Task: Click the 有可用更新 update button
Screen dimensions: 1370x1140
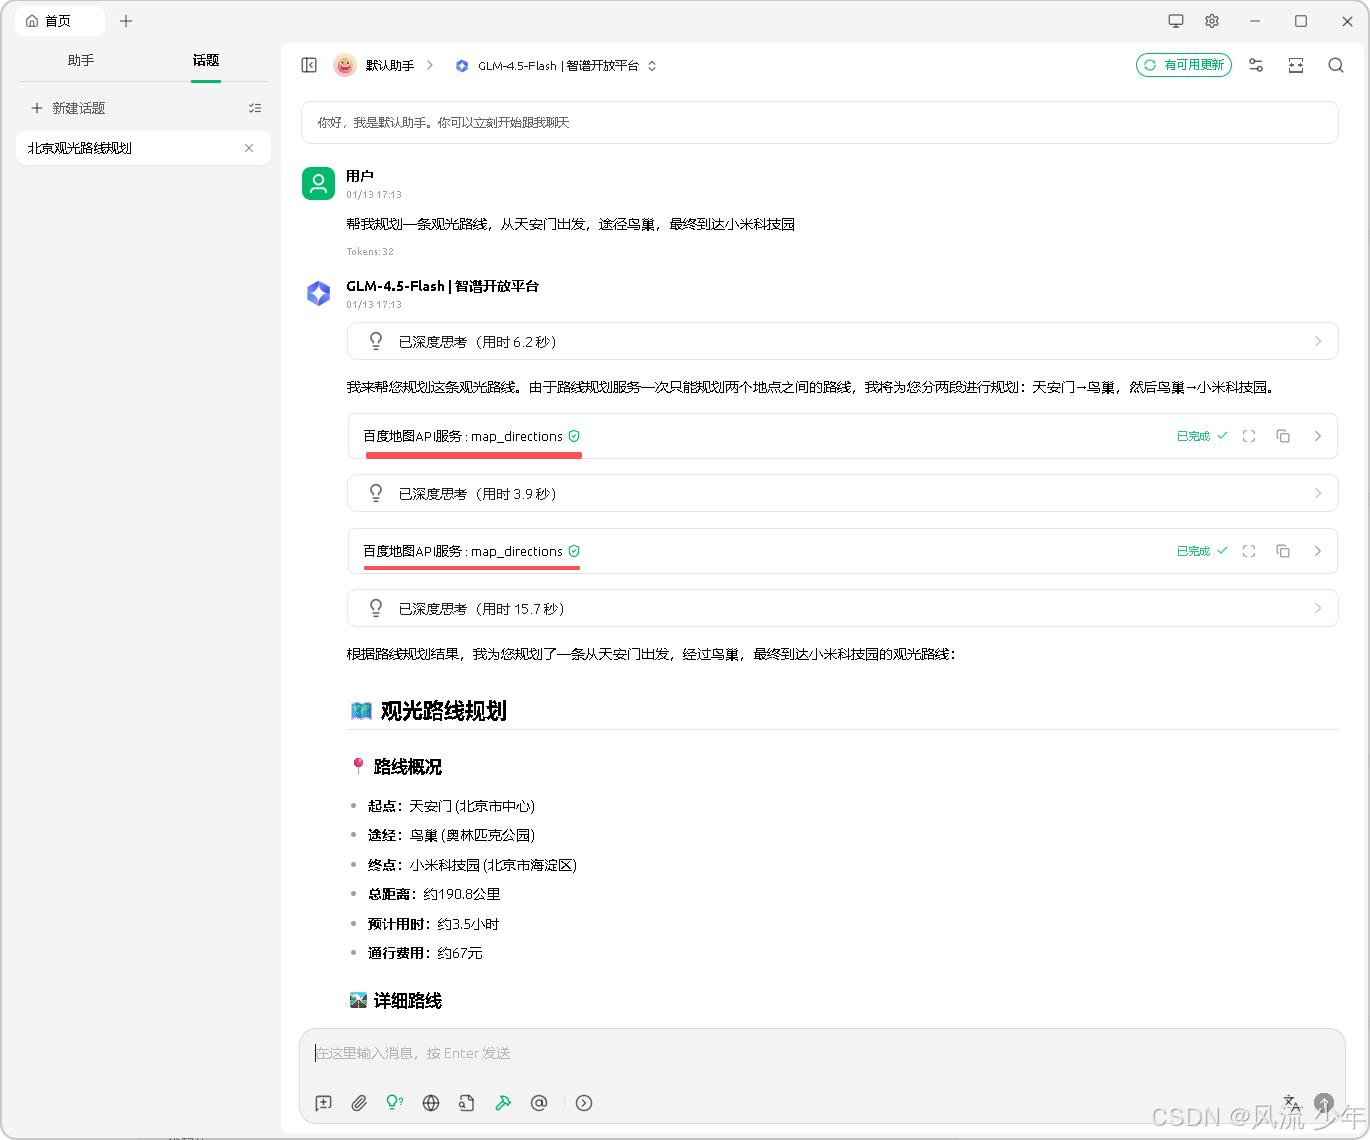Action: point(1183,64)
